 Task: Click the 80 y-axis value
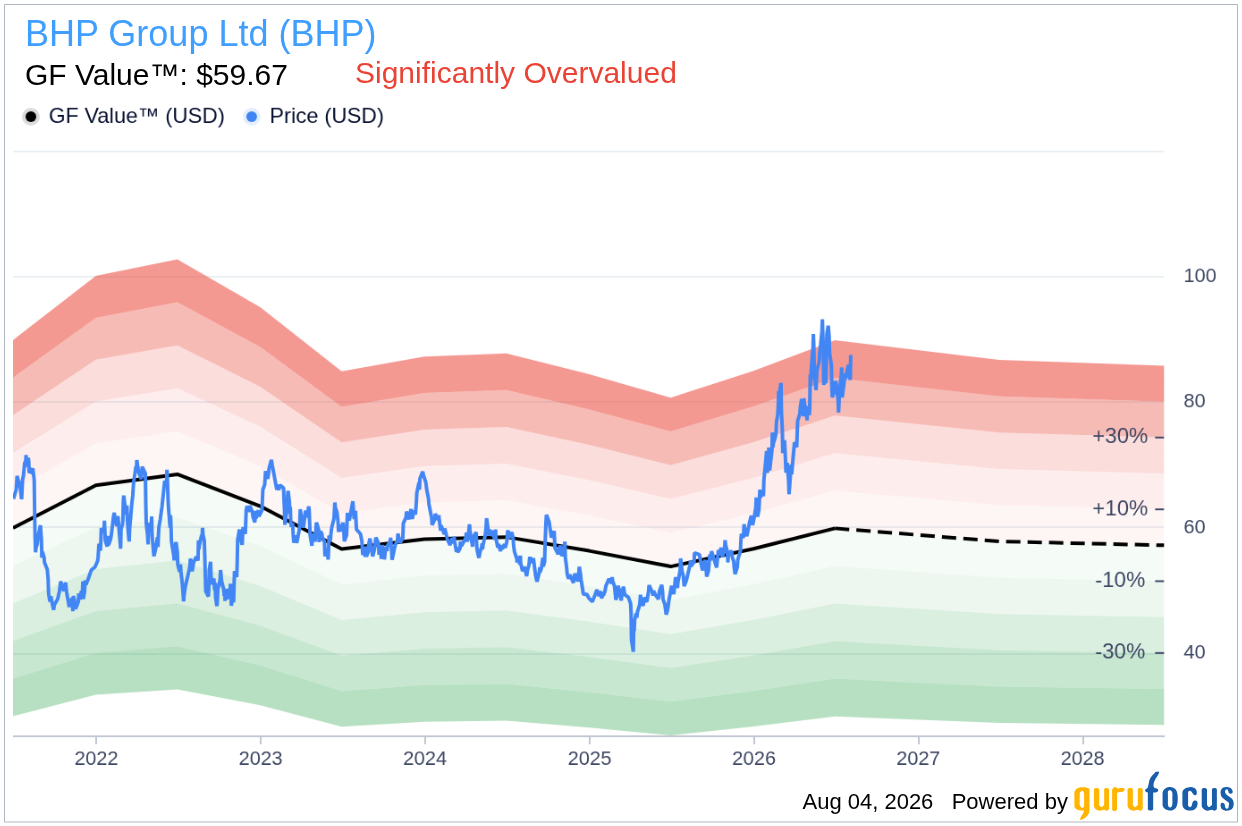point(1194,401)
